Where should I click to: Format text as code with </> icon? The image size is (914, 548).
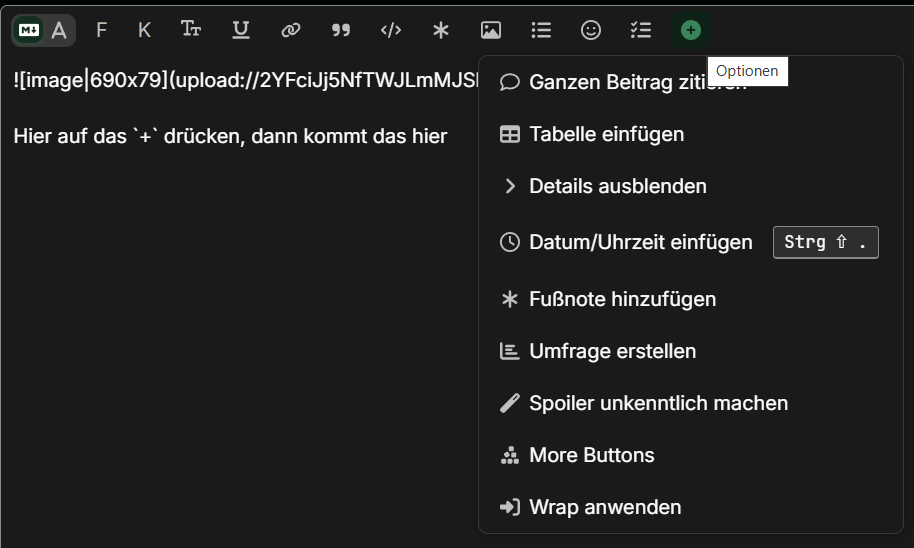tap(391, 30)
